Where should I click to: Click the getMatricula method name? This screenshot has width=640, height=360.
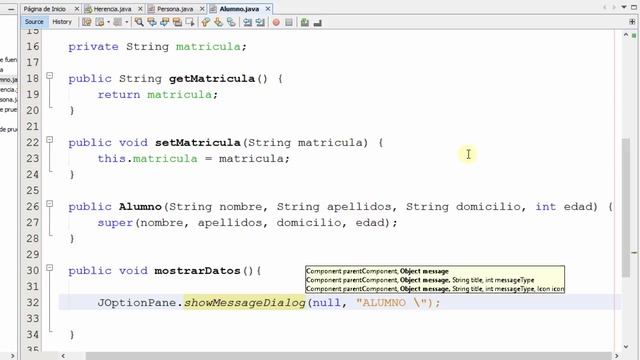pos(211,79)
